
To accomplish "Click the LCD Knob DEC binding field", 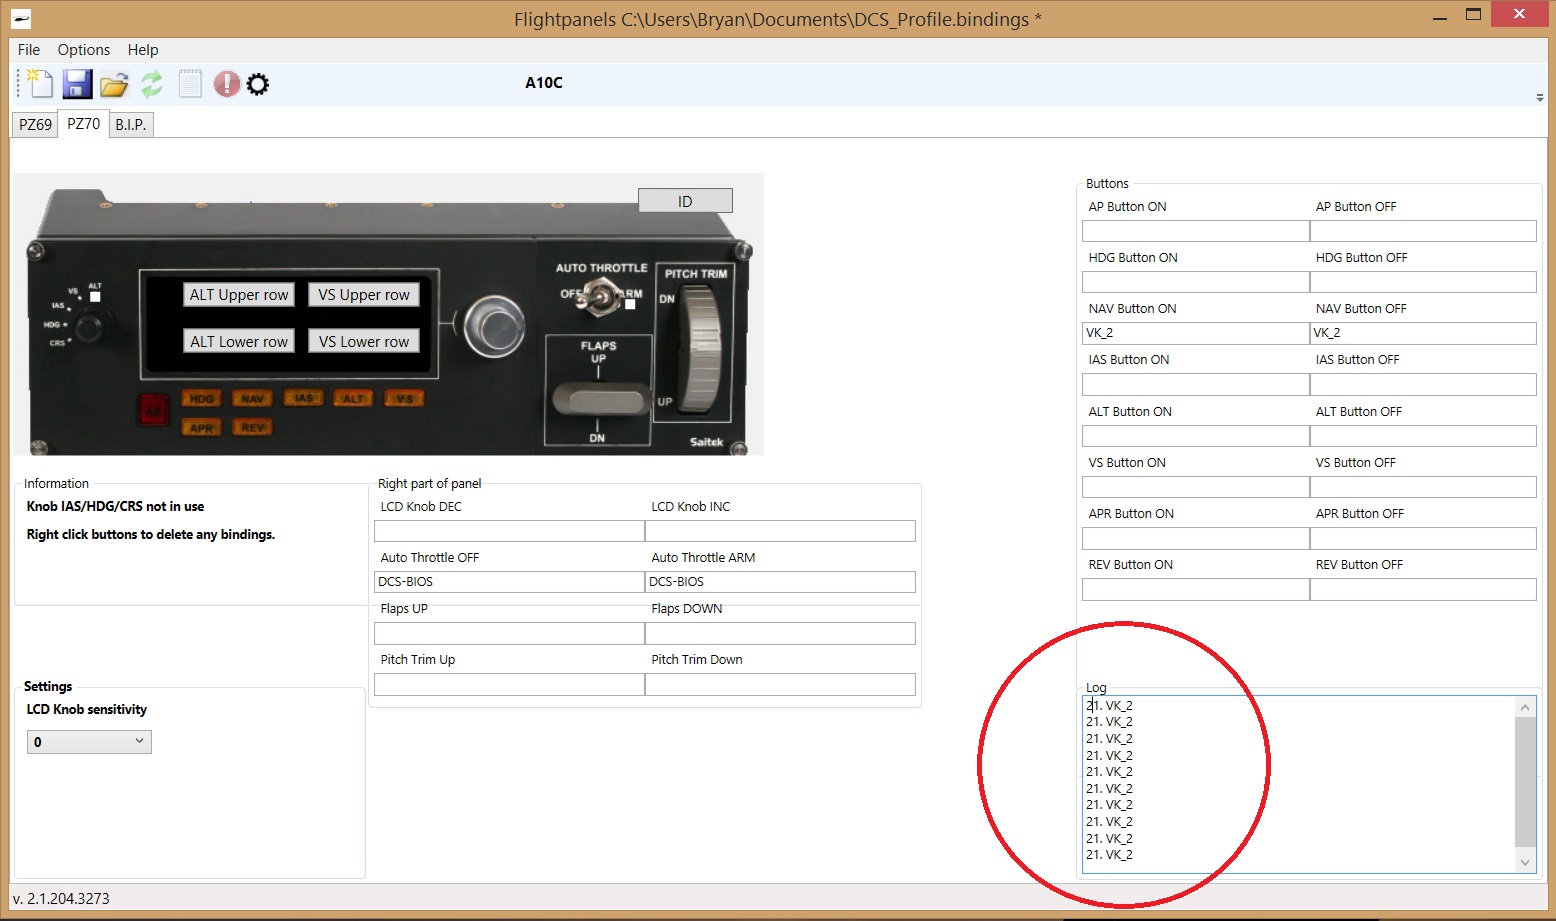I will coord(509,531).
